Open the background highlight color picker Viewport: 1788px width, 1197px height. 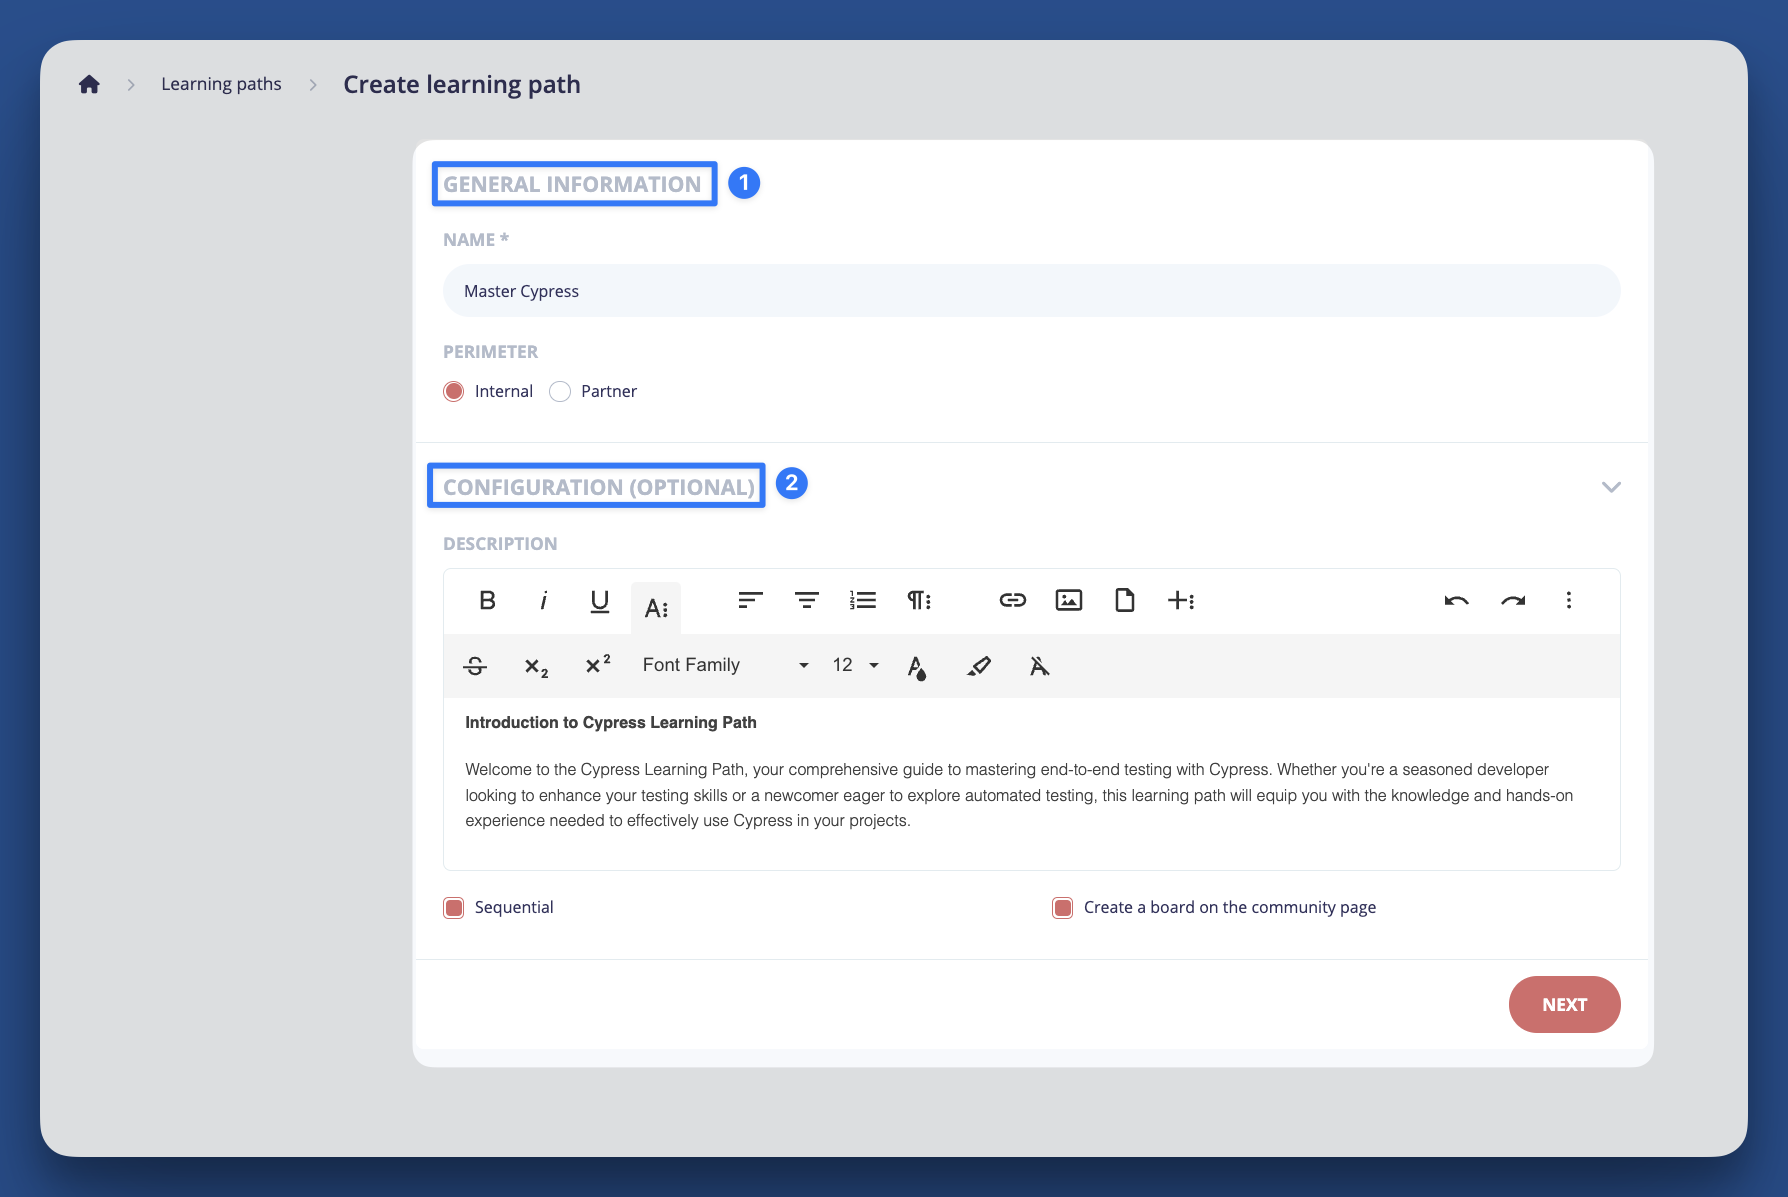pos(979,666)
